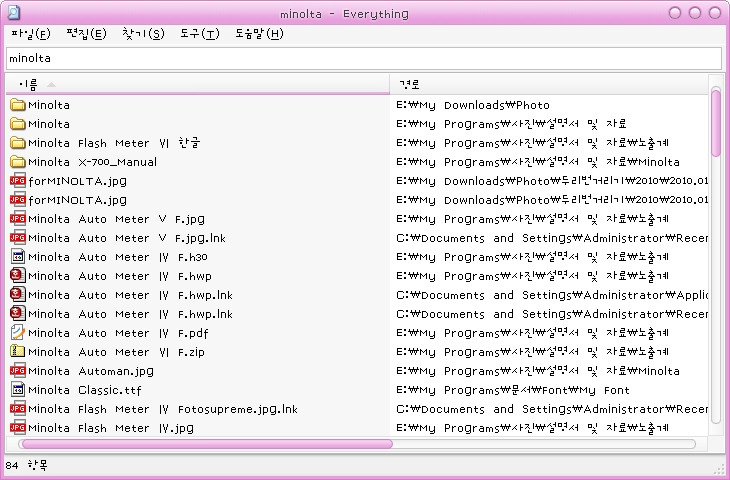Click the vertical scrollbar thumb

[x=716, y=124]
